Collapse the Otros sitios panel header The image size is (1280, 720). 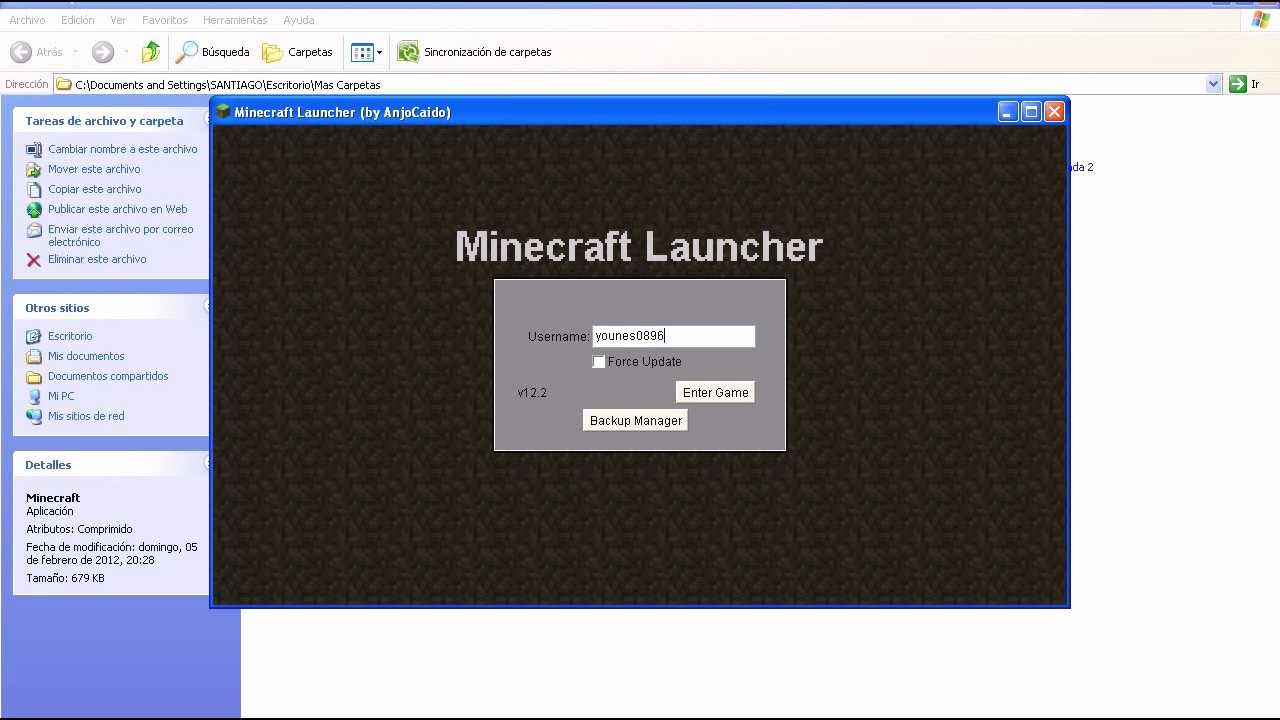(111, 307)
